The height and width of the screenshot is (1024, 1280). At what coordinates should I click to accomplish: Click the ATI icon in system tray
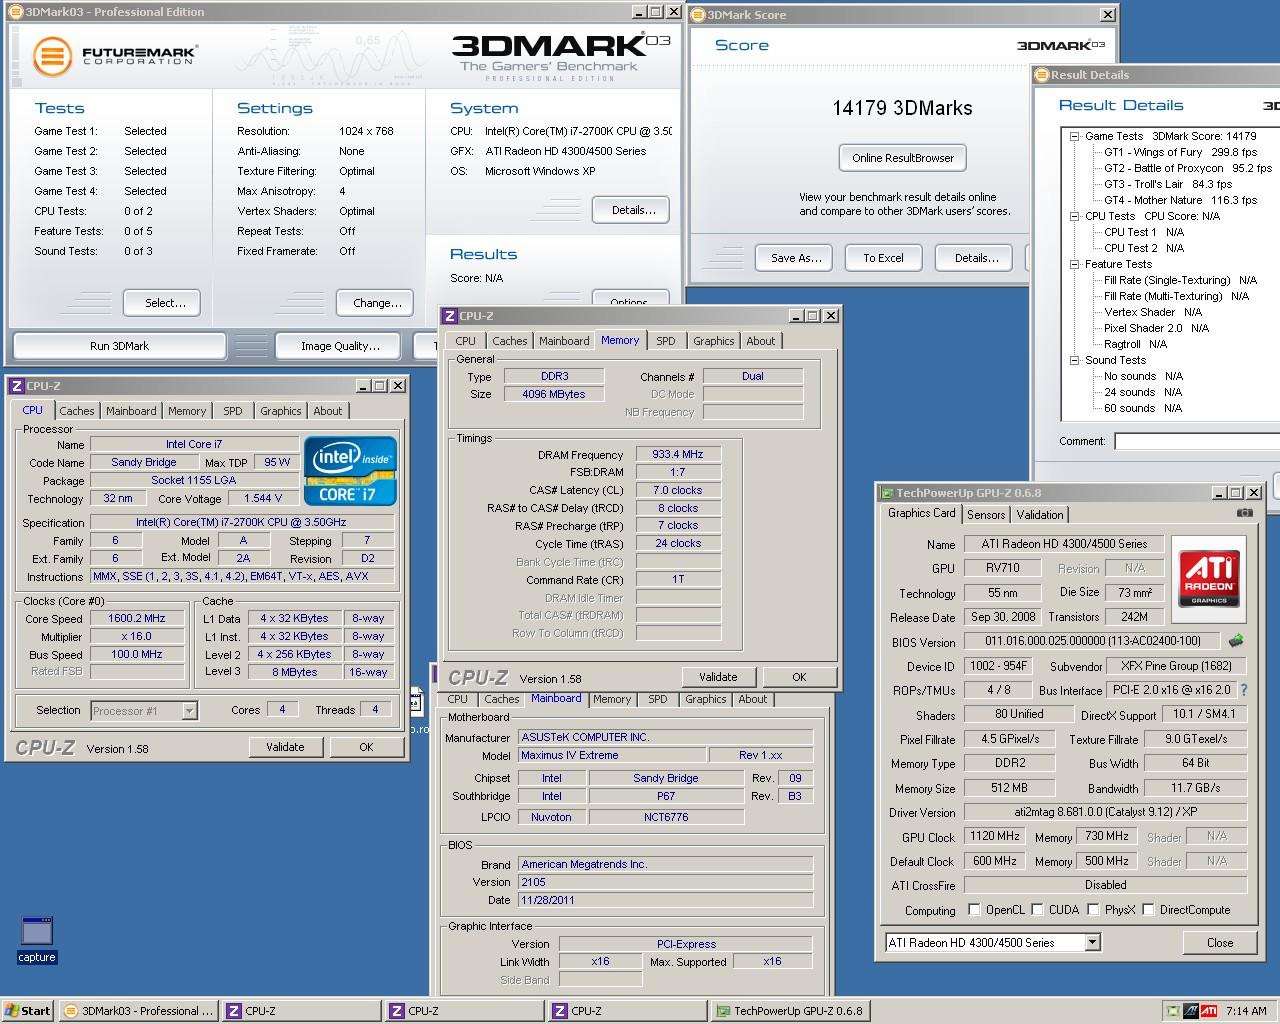(x=1209, y=1011)
